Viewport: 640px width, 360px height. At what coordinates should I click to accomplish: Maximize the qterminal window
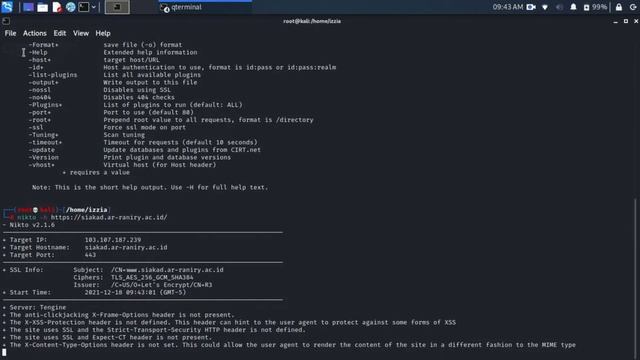pos(626,21)
